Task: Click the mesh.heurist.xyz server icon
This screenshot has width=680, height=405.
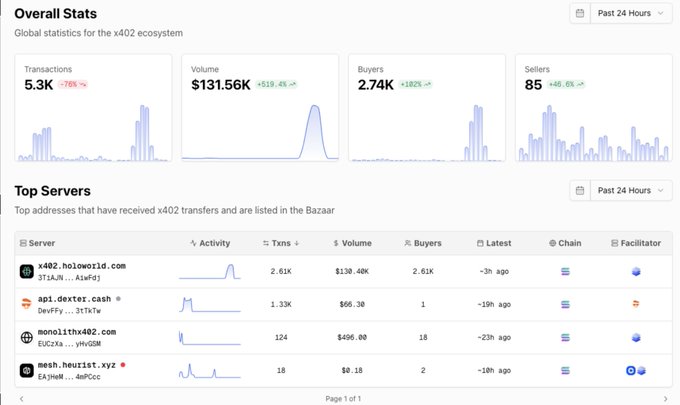Action: pyautogui.click(x=27, y=371)
